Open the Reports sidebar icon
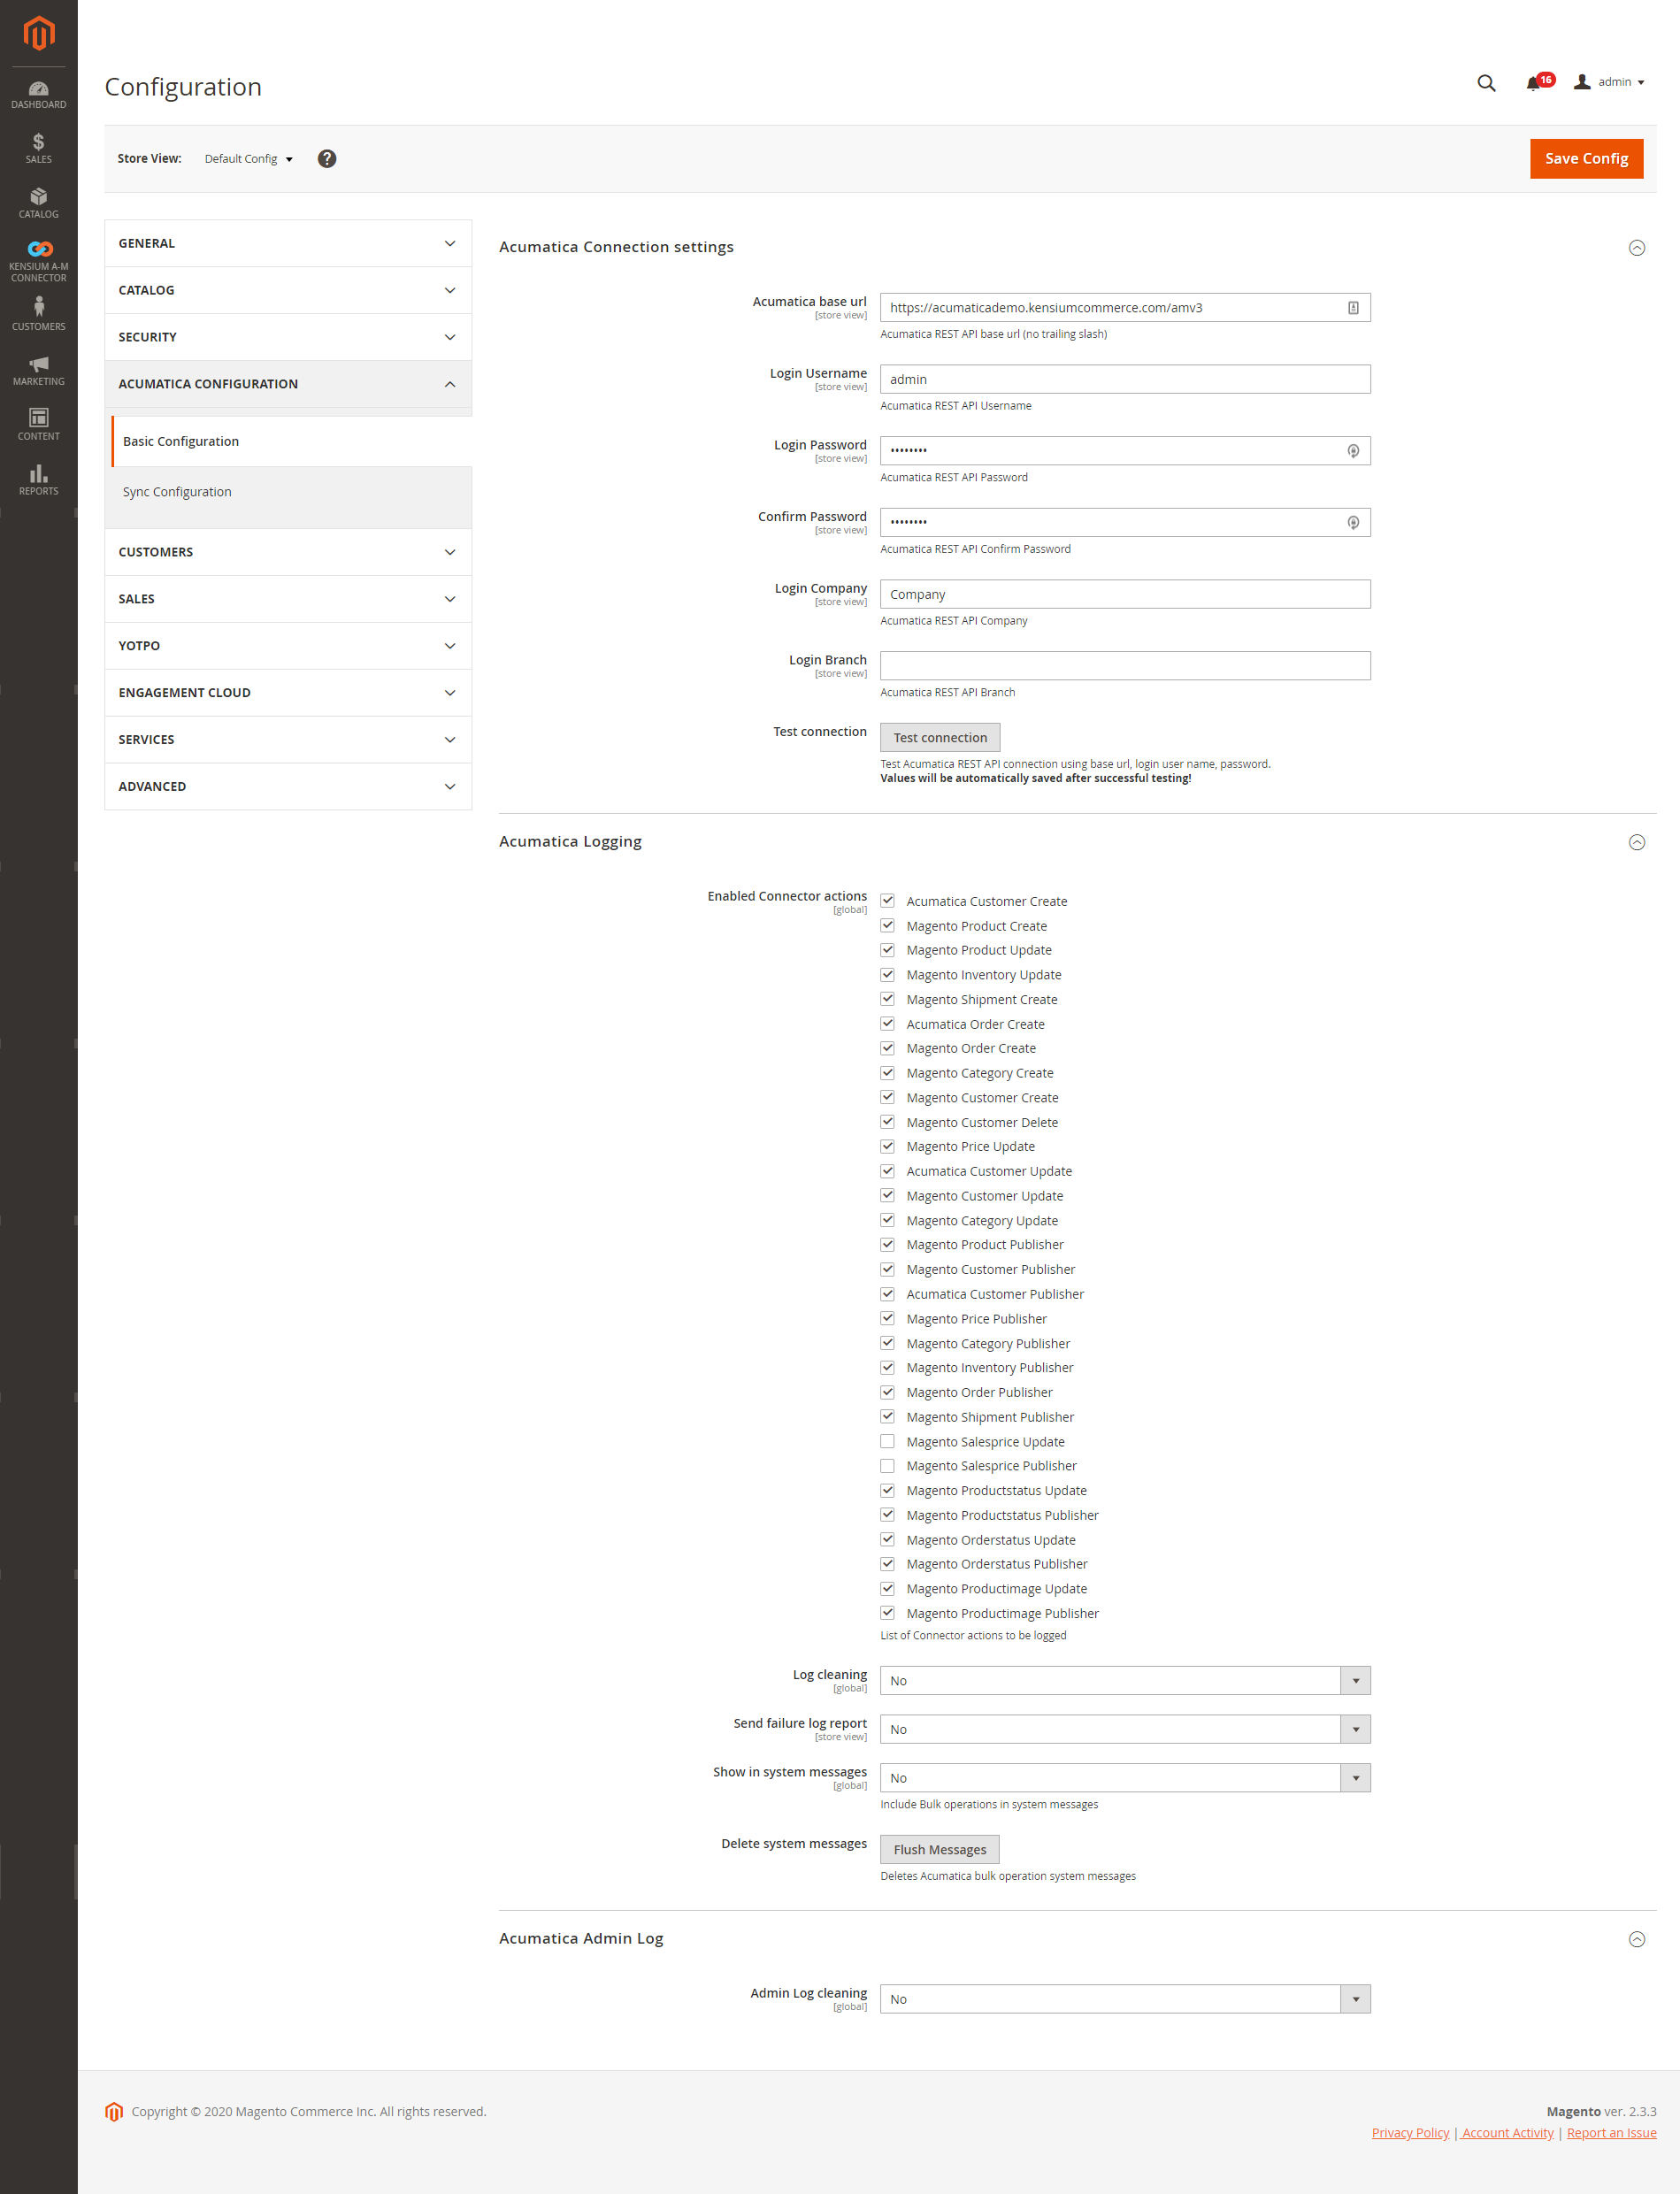 point(38,480)
